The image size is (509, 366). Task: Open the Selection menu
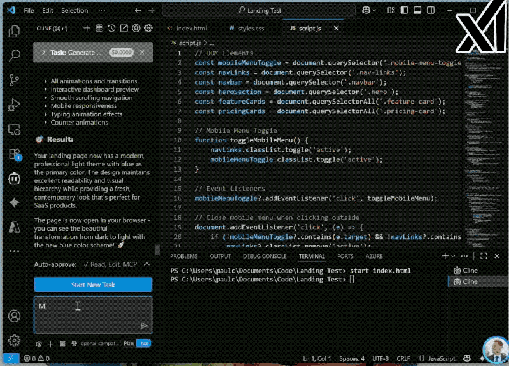coord(75,11)
